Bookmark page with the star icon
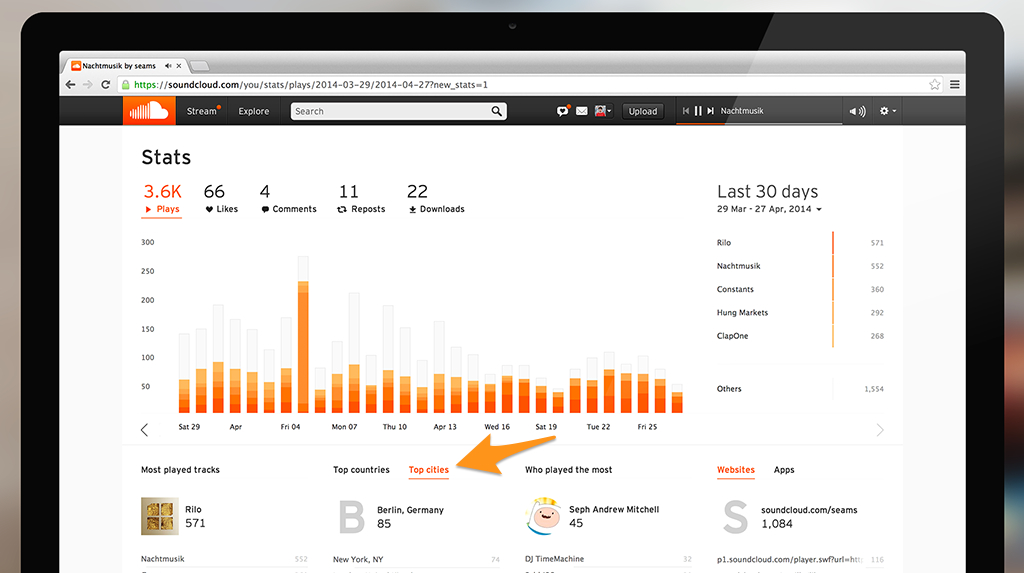The image size is (1024, 573). click(x=935, y=84)
